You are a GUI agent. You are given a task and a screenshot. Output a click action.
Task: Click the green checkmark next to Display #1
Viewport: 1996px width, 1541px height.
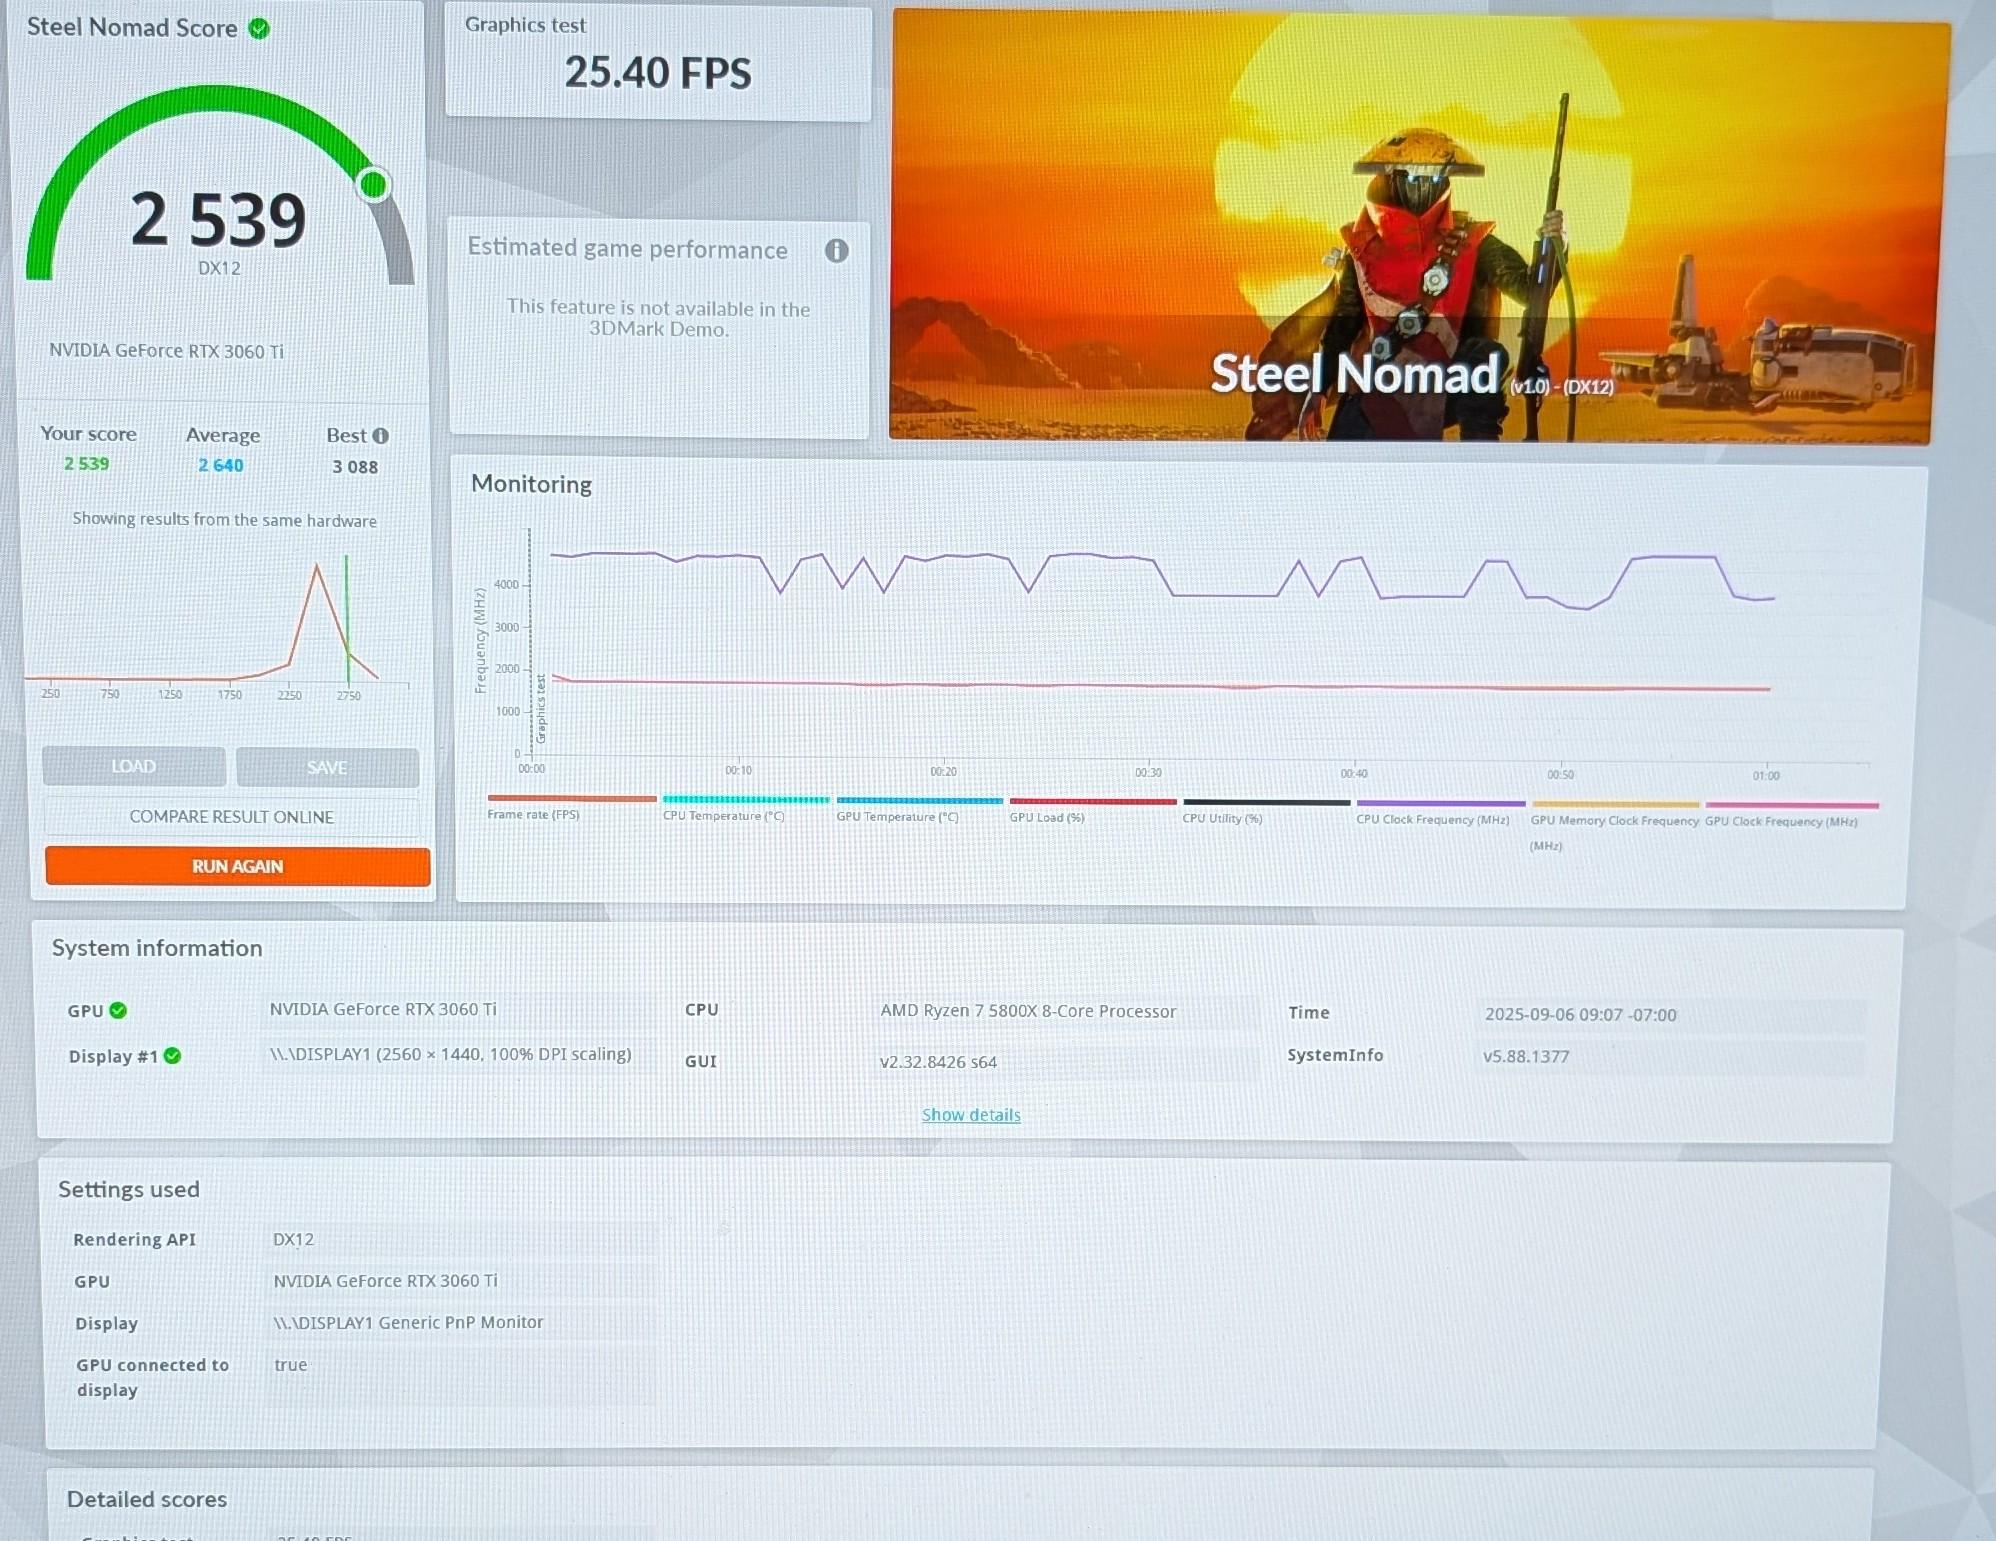172,1056
